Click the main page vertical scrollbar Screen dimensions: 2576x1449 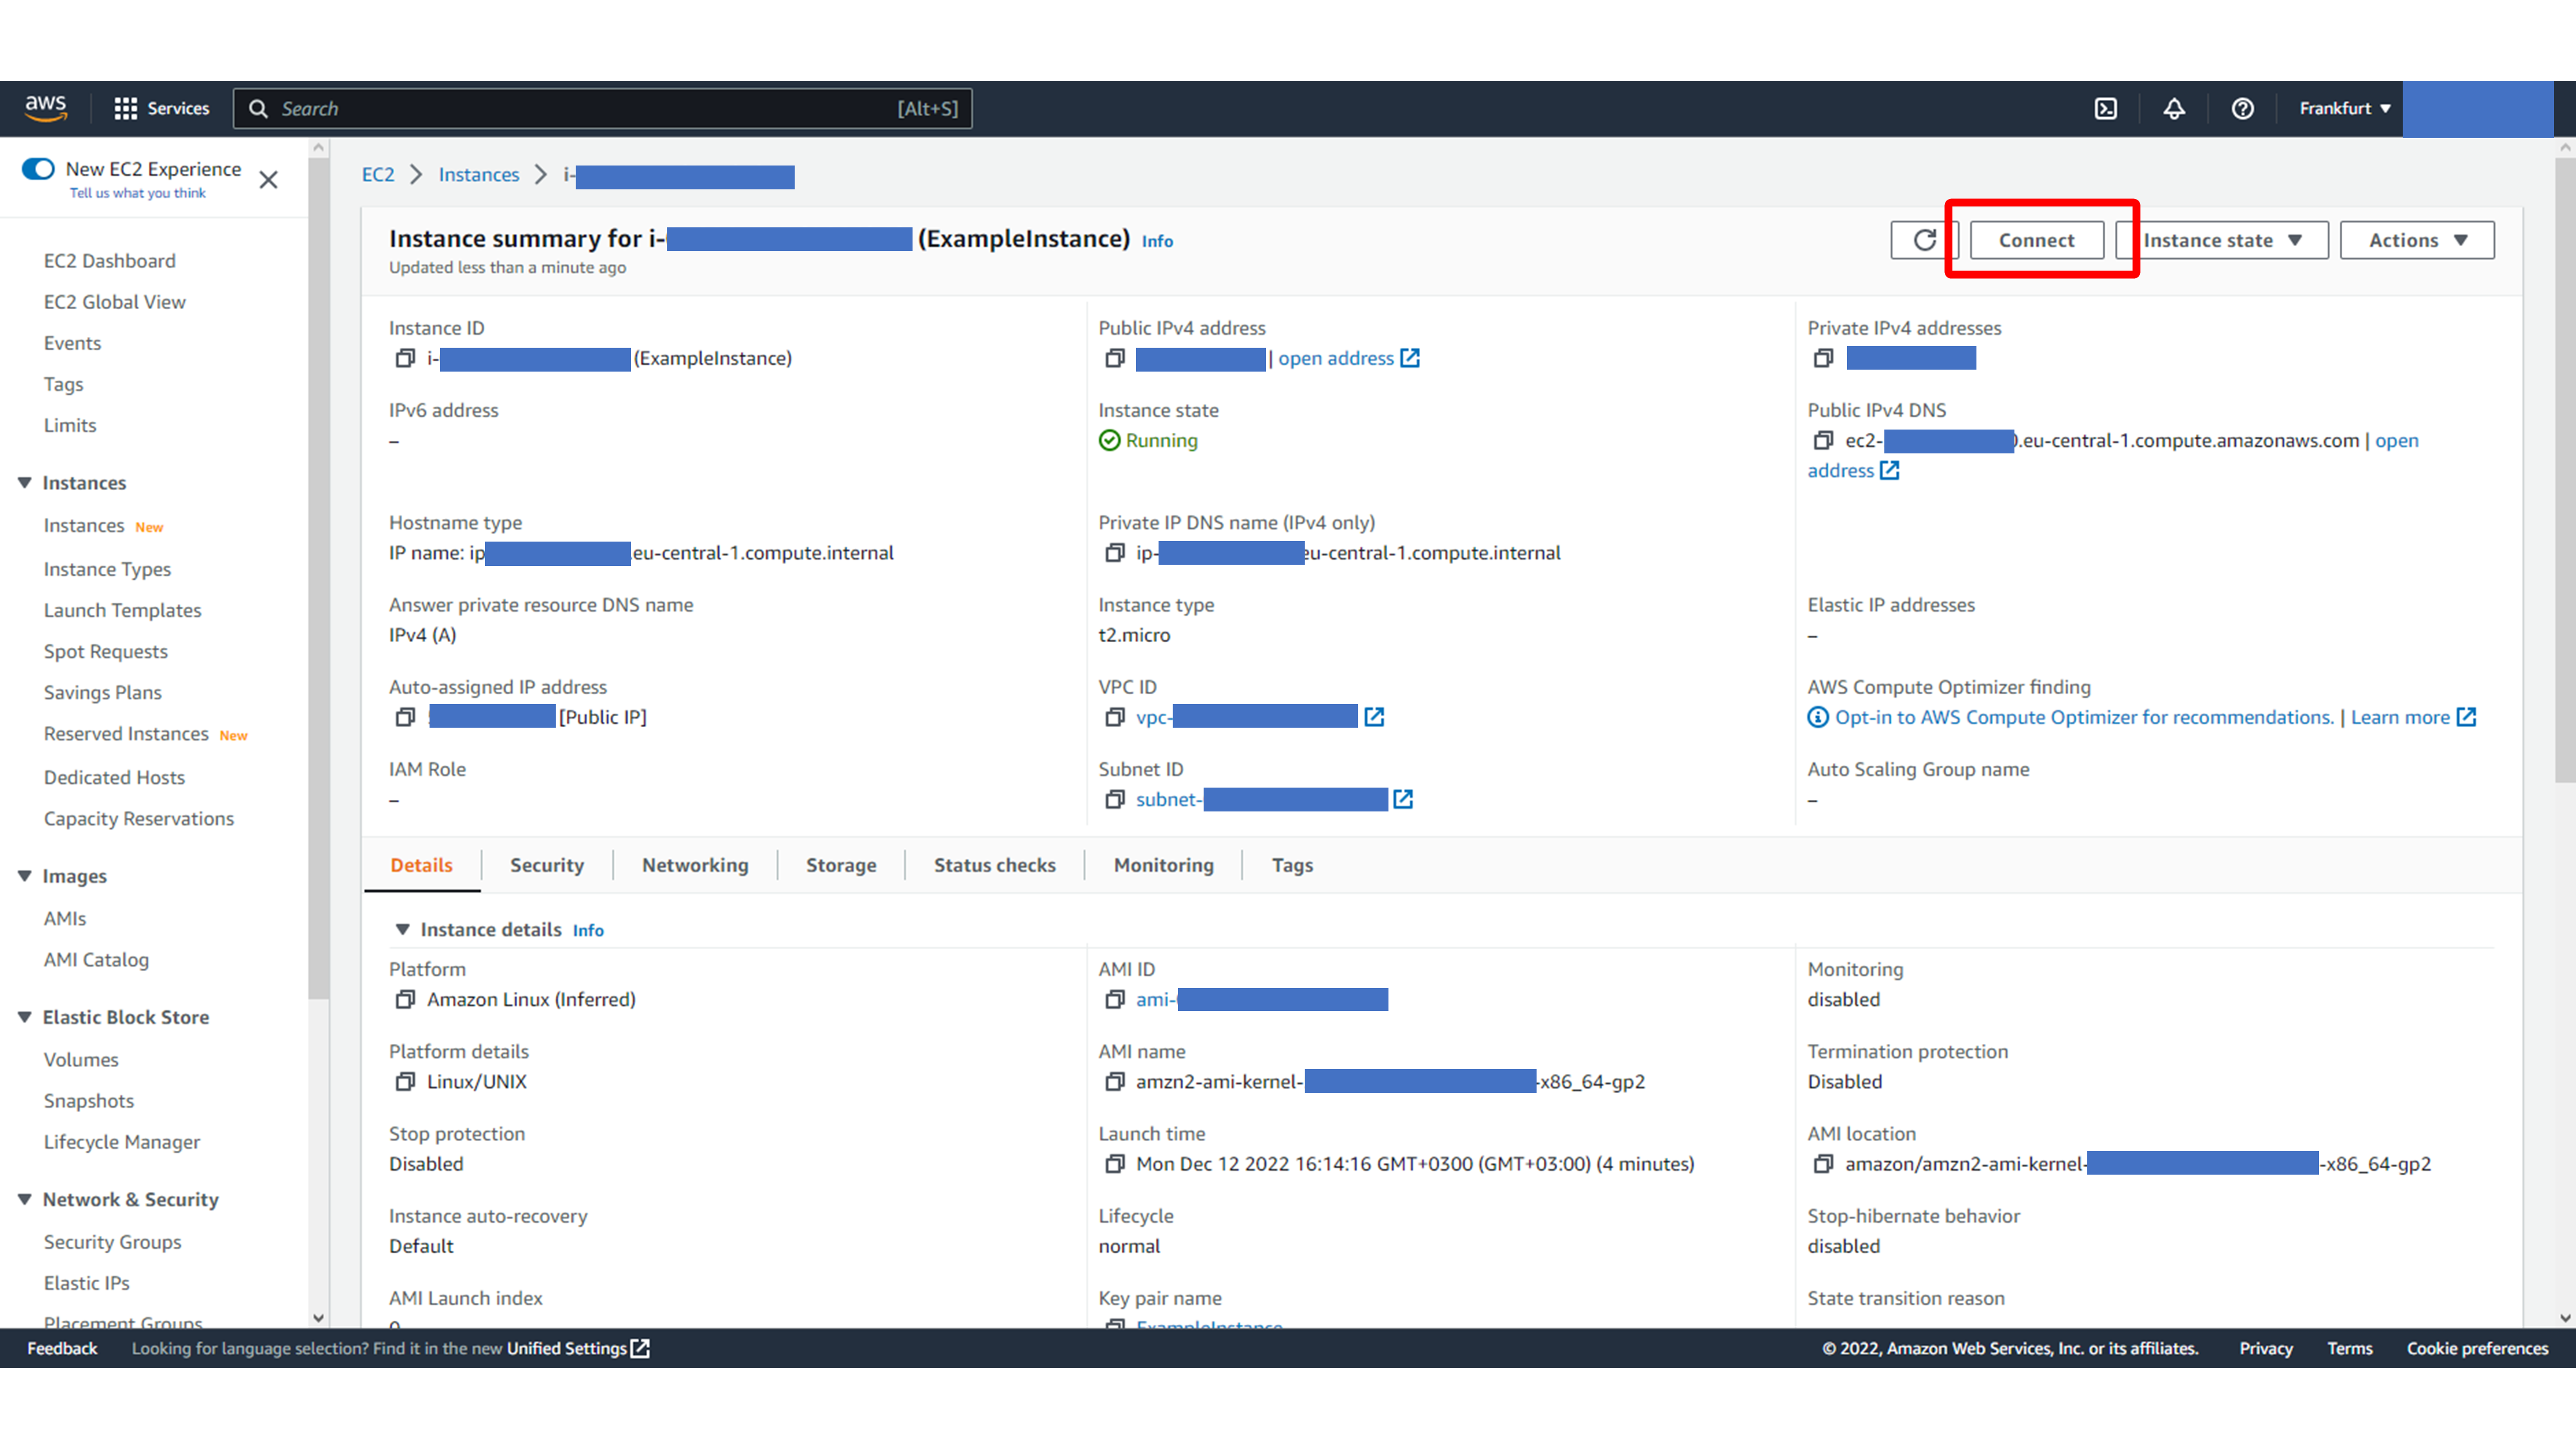point(2565,470)
